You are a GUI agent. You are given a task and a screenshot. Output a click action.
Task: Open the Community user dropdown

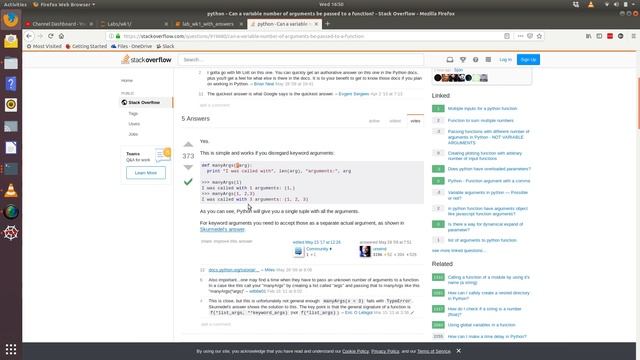319,249
